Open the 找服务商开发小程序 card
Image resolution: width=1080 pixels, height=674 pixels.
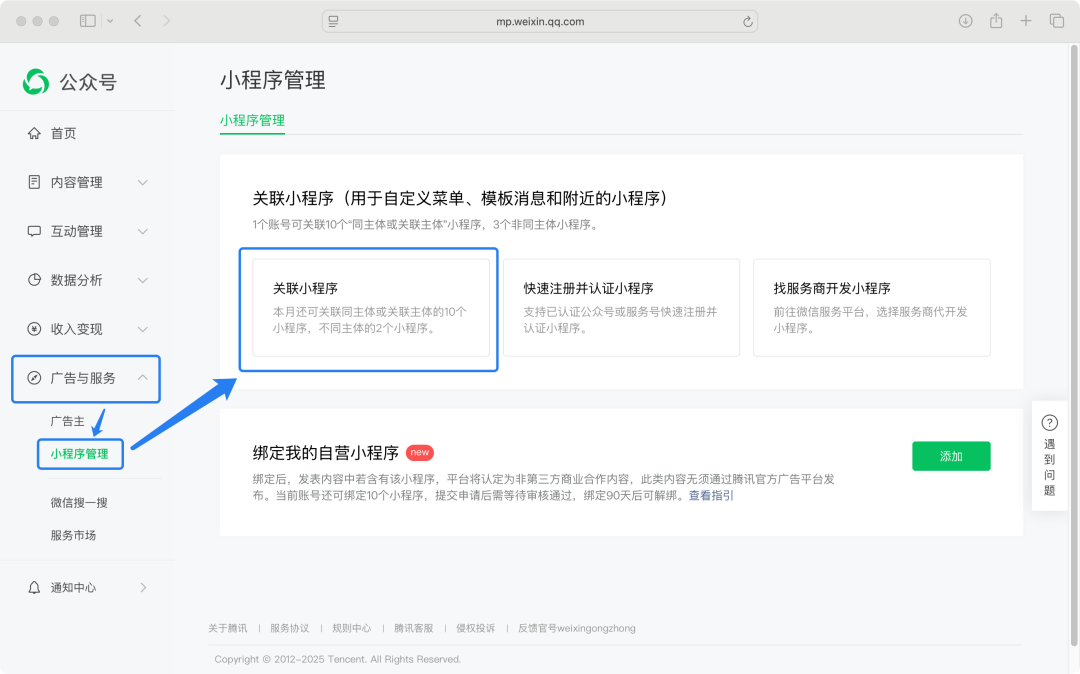pos(872,308)
